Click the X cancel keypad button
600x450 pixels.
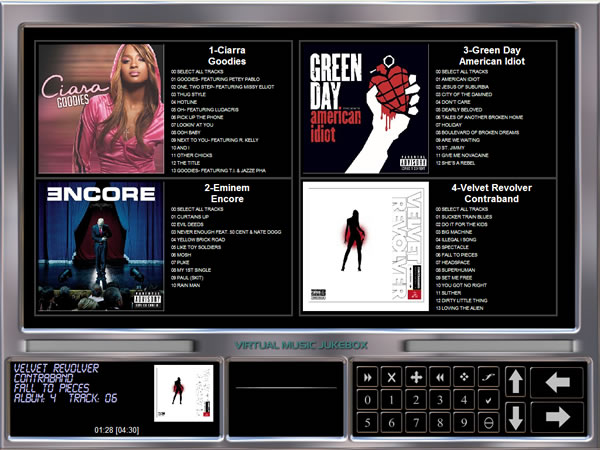(391, 377)
